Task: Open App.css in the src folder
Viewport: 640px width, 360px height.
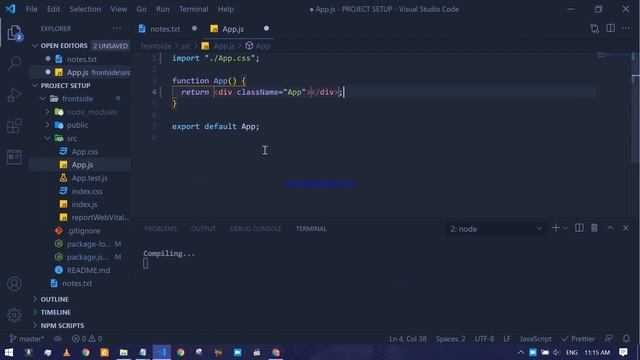Action: pyautogui.click(x=84, y=151)
